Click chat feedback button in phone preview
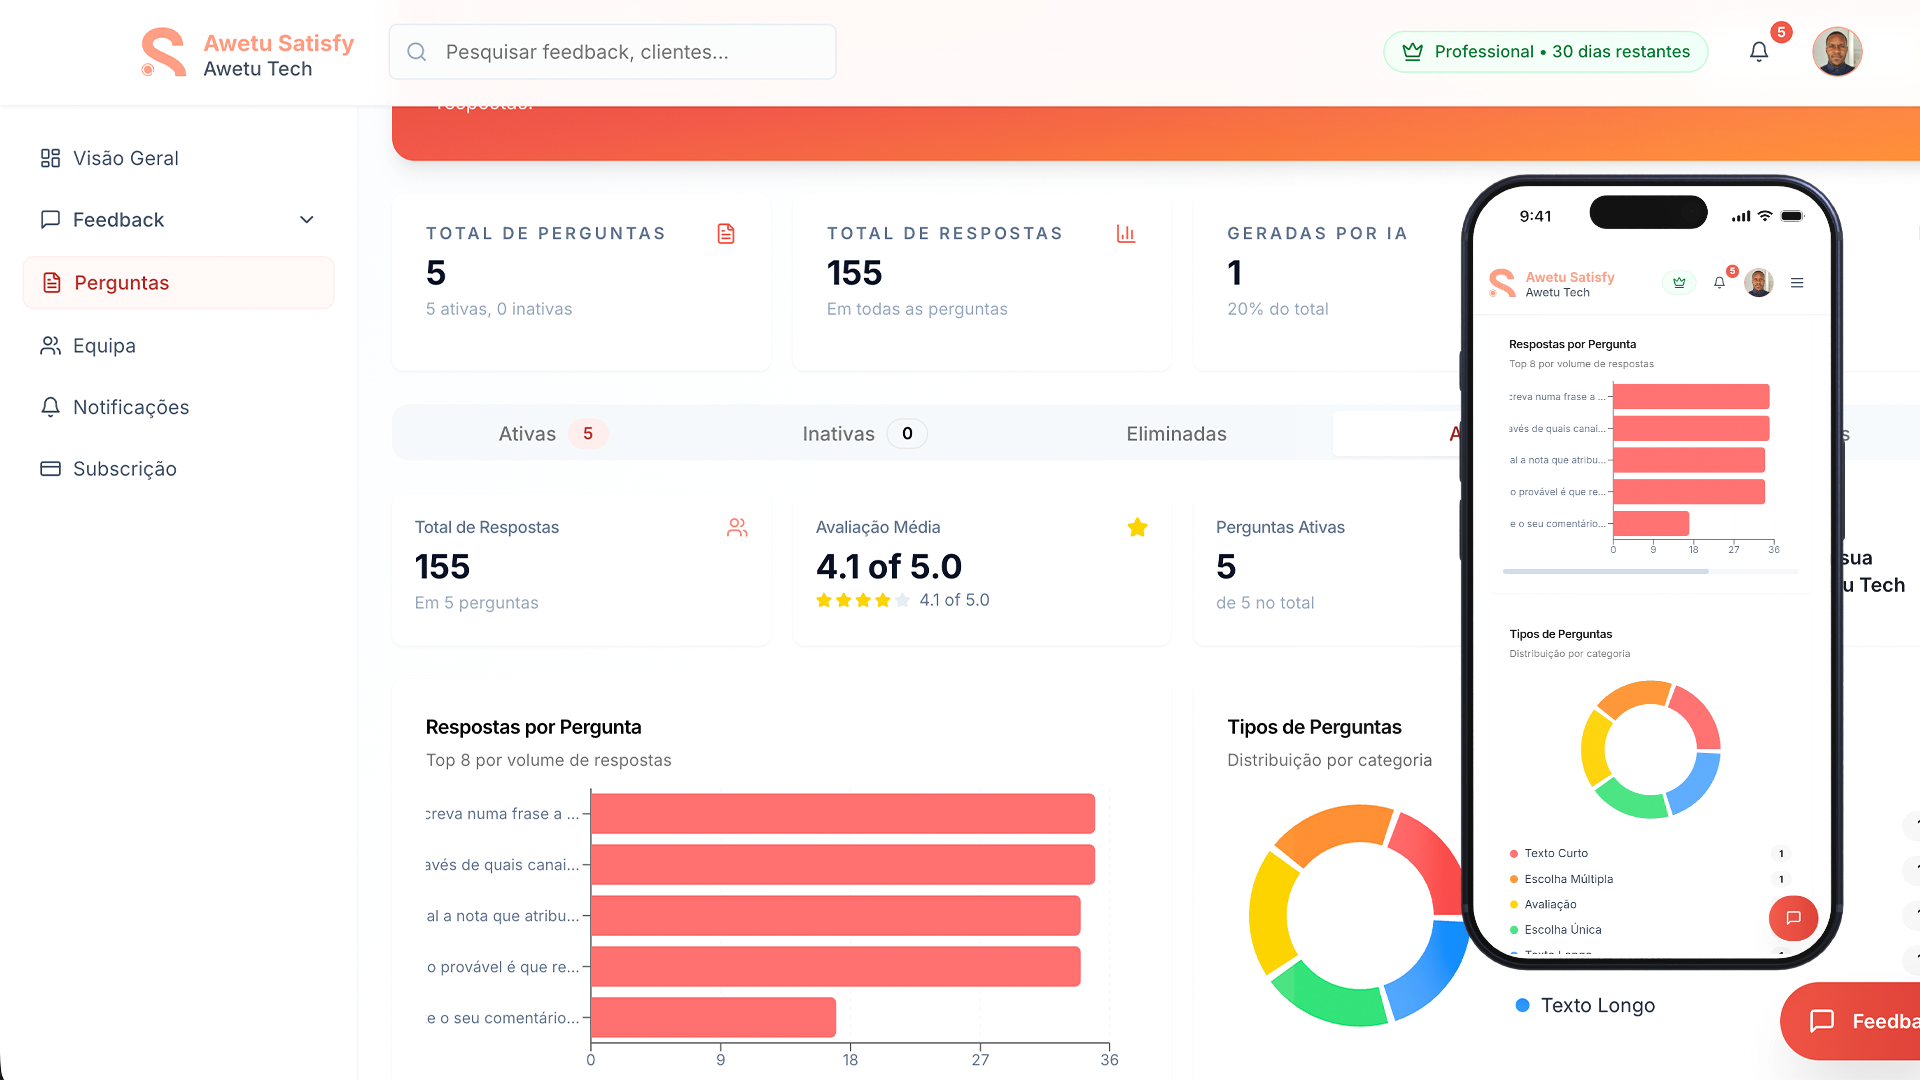Screen dimensions: 1920x1080 tap(1793, 918)
